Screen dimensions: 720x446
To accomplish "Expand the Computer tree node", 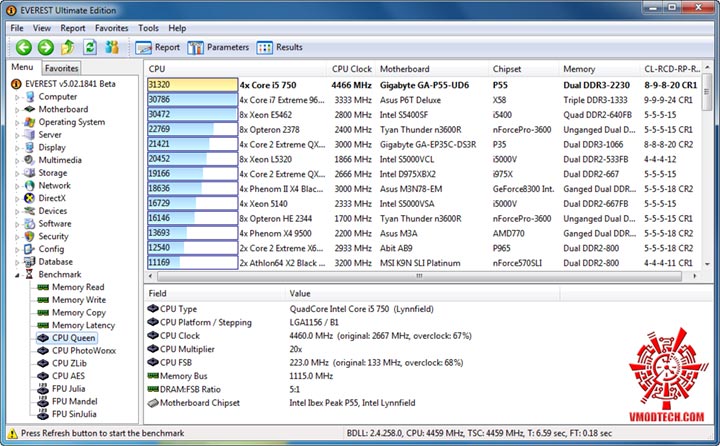I will (17, 97).
